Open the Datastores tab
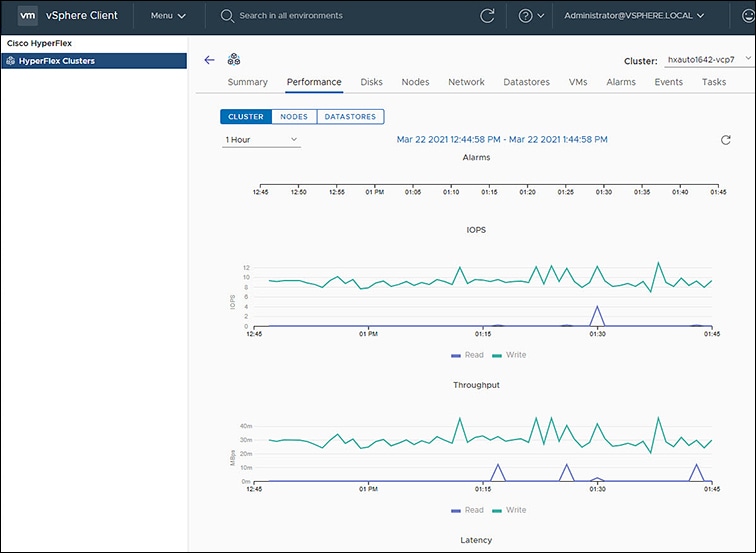Viewport: 756px width, 553px height. pos(526,82)
